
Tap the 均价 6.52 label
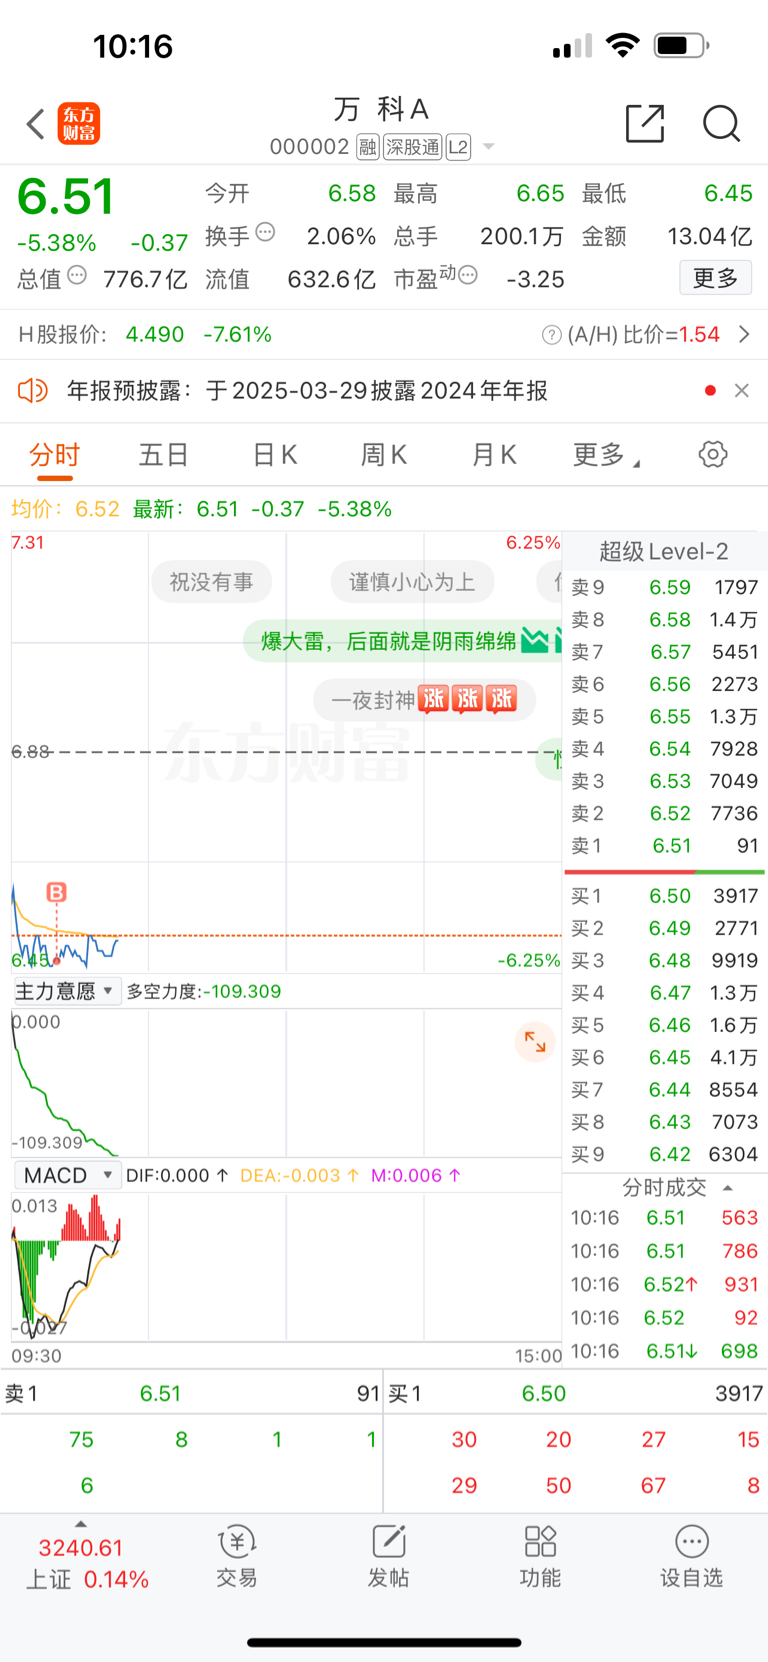point(65,509)
